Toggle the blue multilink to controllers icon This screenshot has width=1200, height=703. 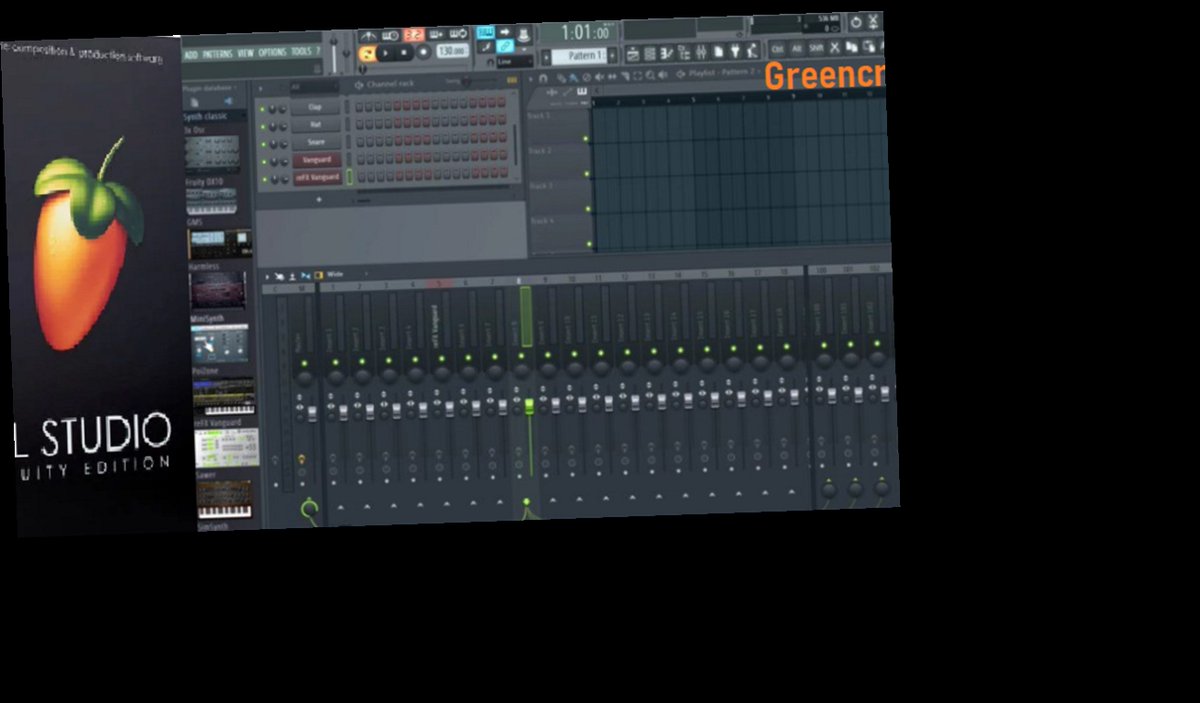tap(504, 47)
